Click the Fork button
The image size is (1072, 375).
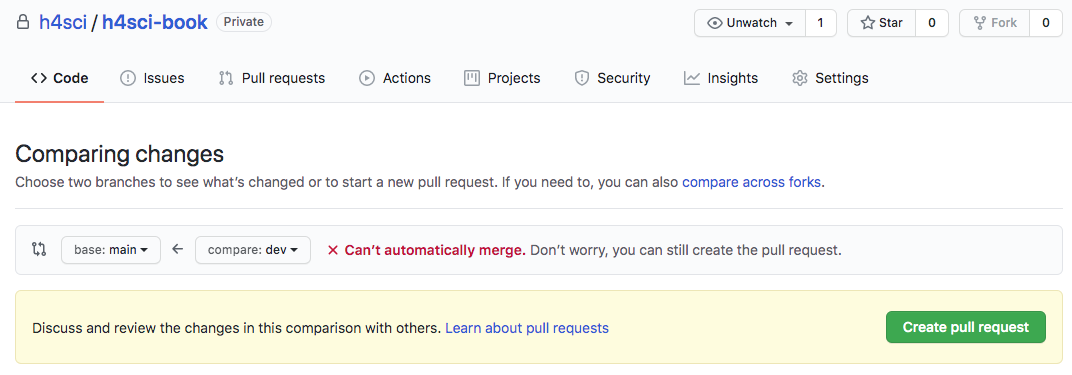(x=994, y=23)
